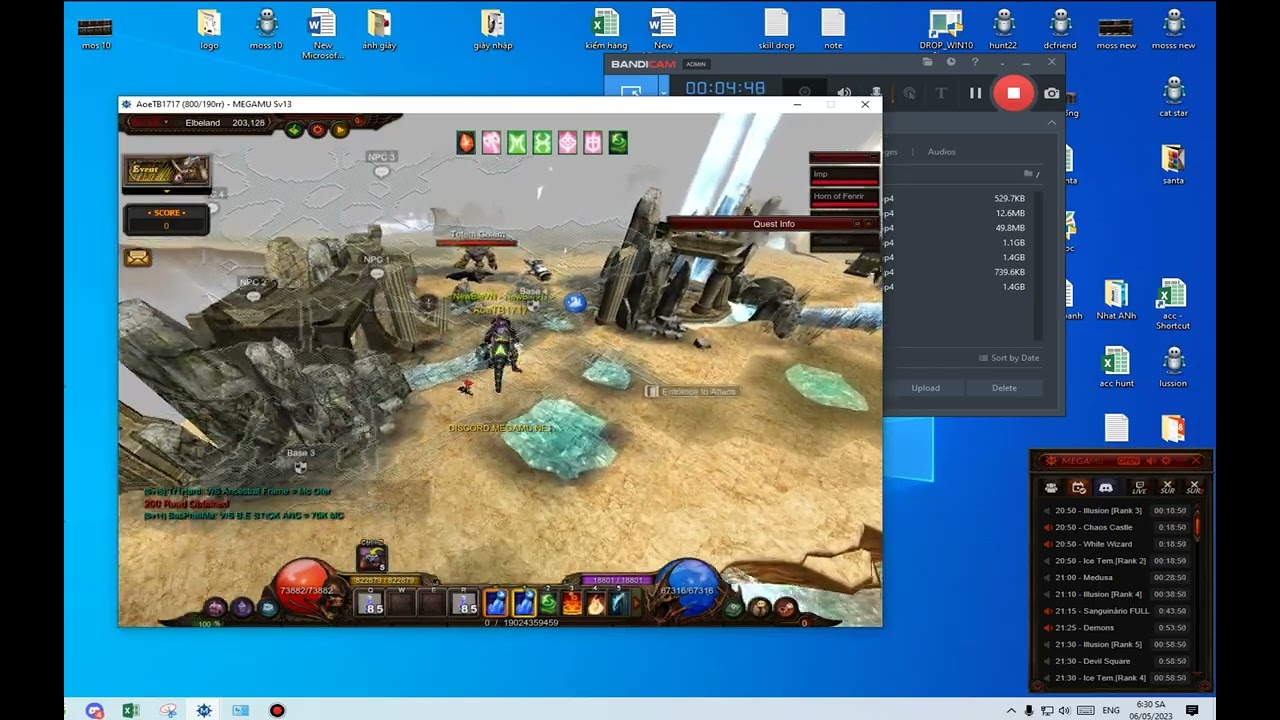
Task: Open MEGAMU widget settings gear
Action: [x=1166, y=461]
